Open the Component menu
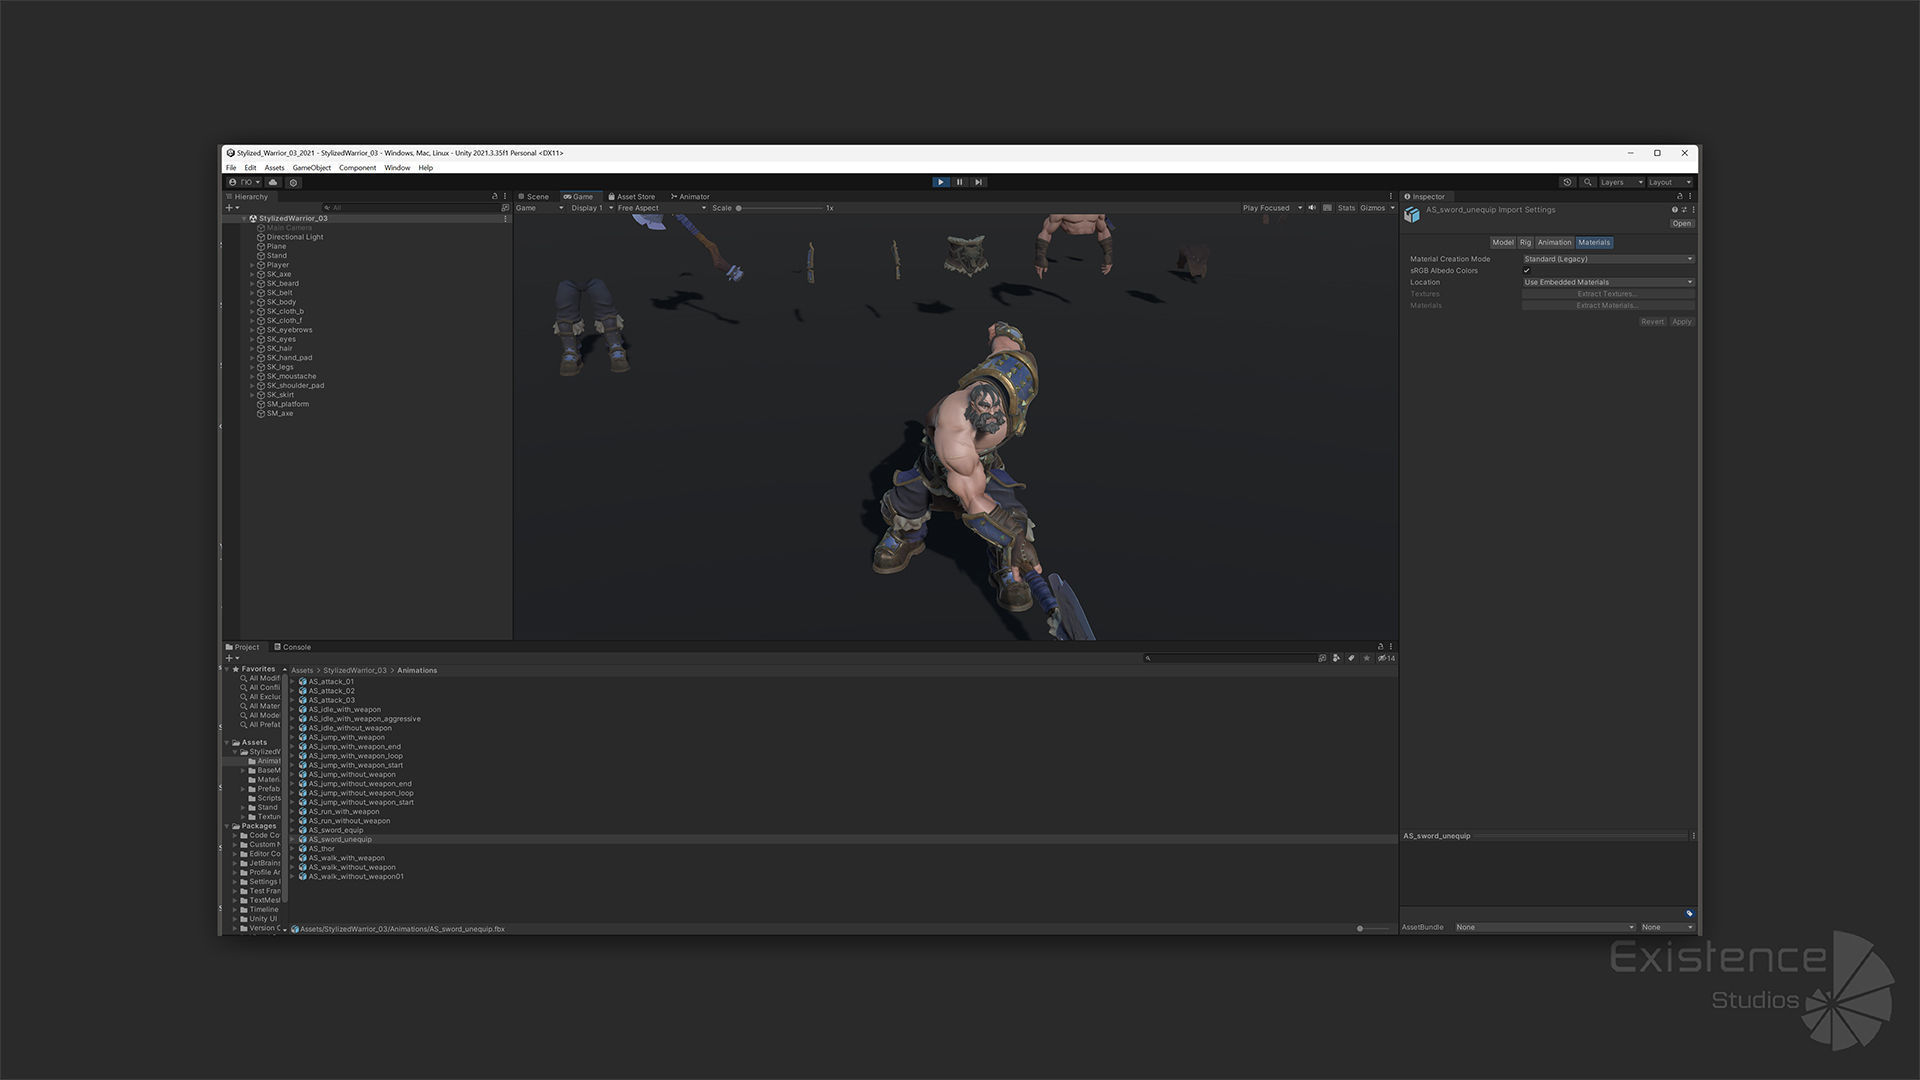Screen dimensions: 1920x1080 click(x=357, y=168)
